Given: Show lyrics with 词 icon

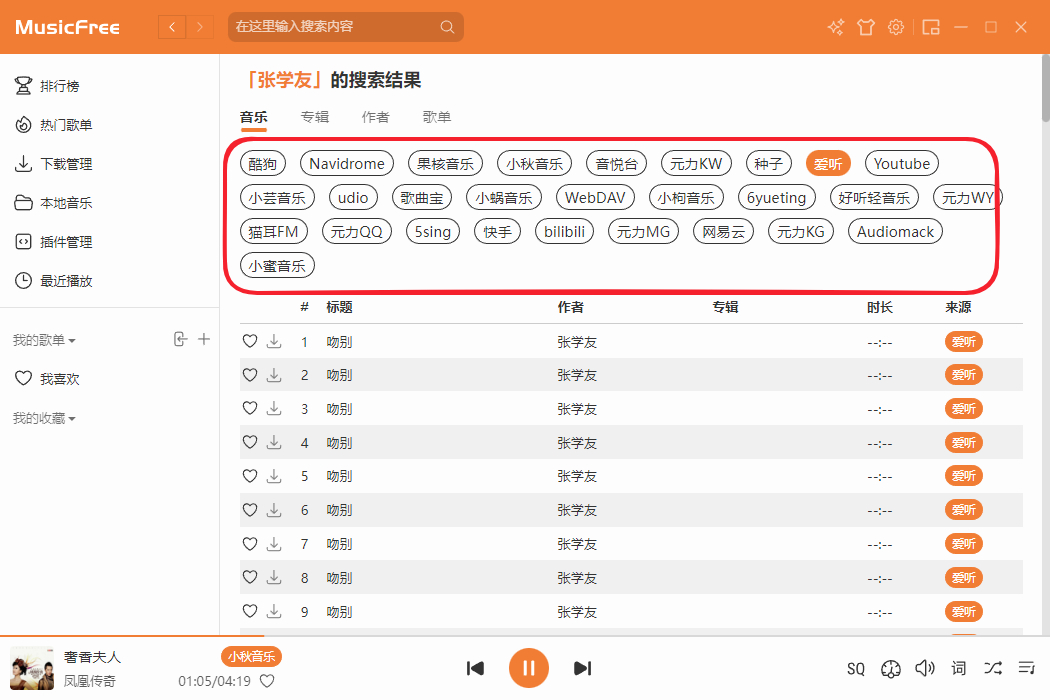Looking at the screenshot, I should click(x=959, y=668).
